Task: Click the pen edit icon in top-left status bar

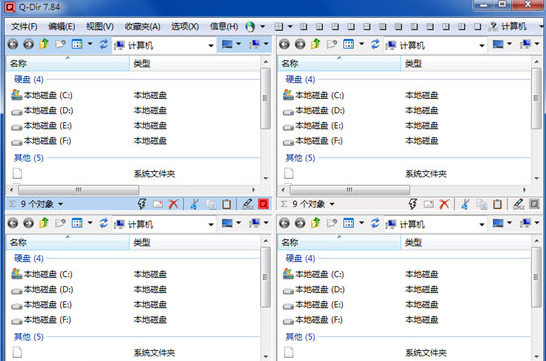Action: [248, 204]
